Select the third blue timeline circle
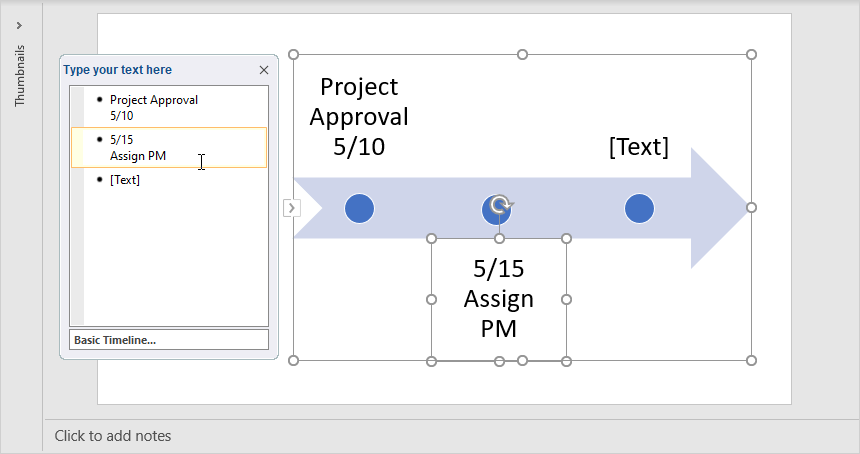This screenshot has height=454, width=860. [x=639, y=208]
